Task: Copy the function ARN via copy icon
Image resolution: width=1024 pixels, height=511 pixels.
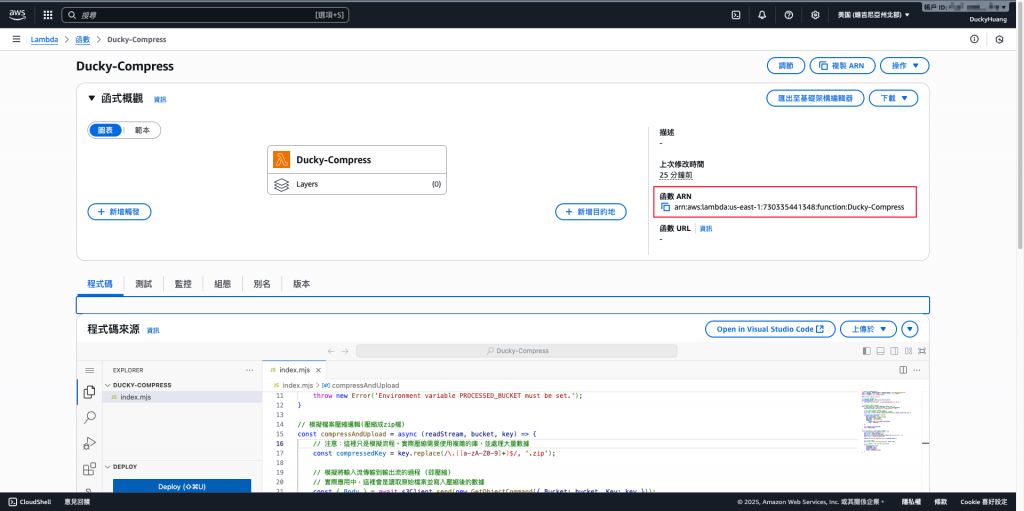Action: pos(665,207)
